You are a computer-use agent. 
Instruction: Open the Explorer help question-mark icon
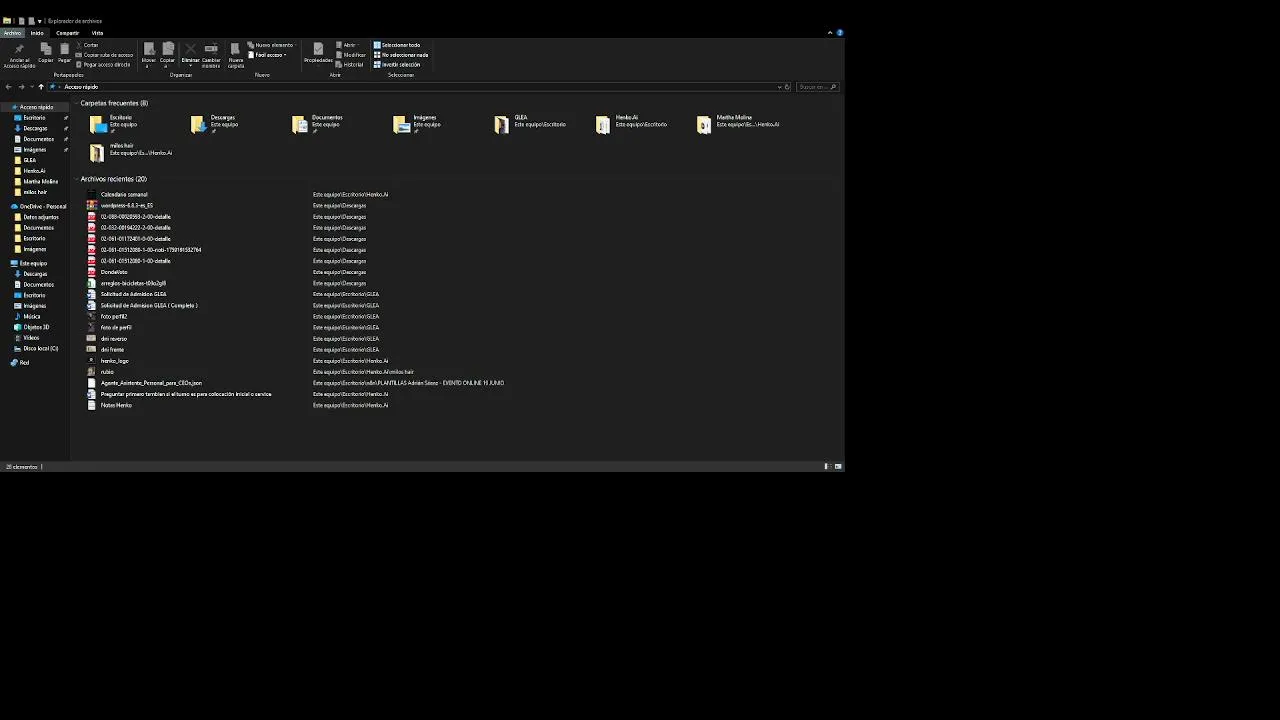tap(840, 33)
